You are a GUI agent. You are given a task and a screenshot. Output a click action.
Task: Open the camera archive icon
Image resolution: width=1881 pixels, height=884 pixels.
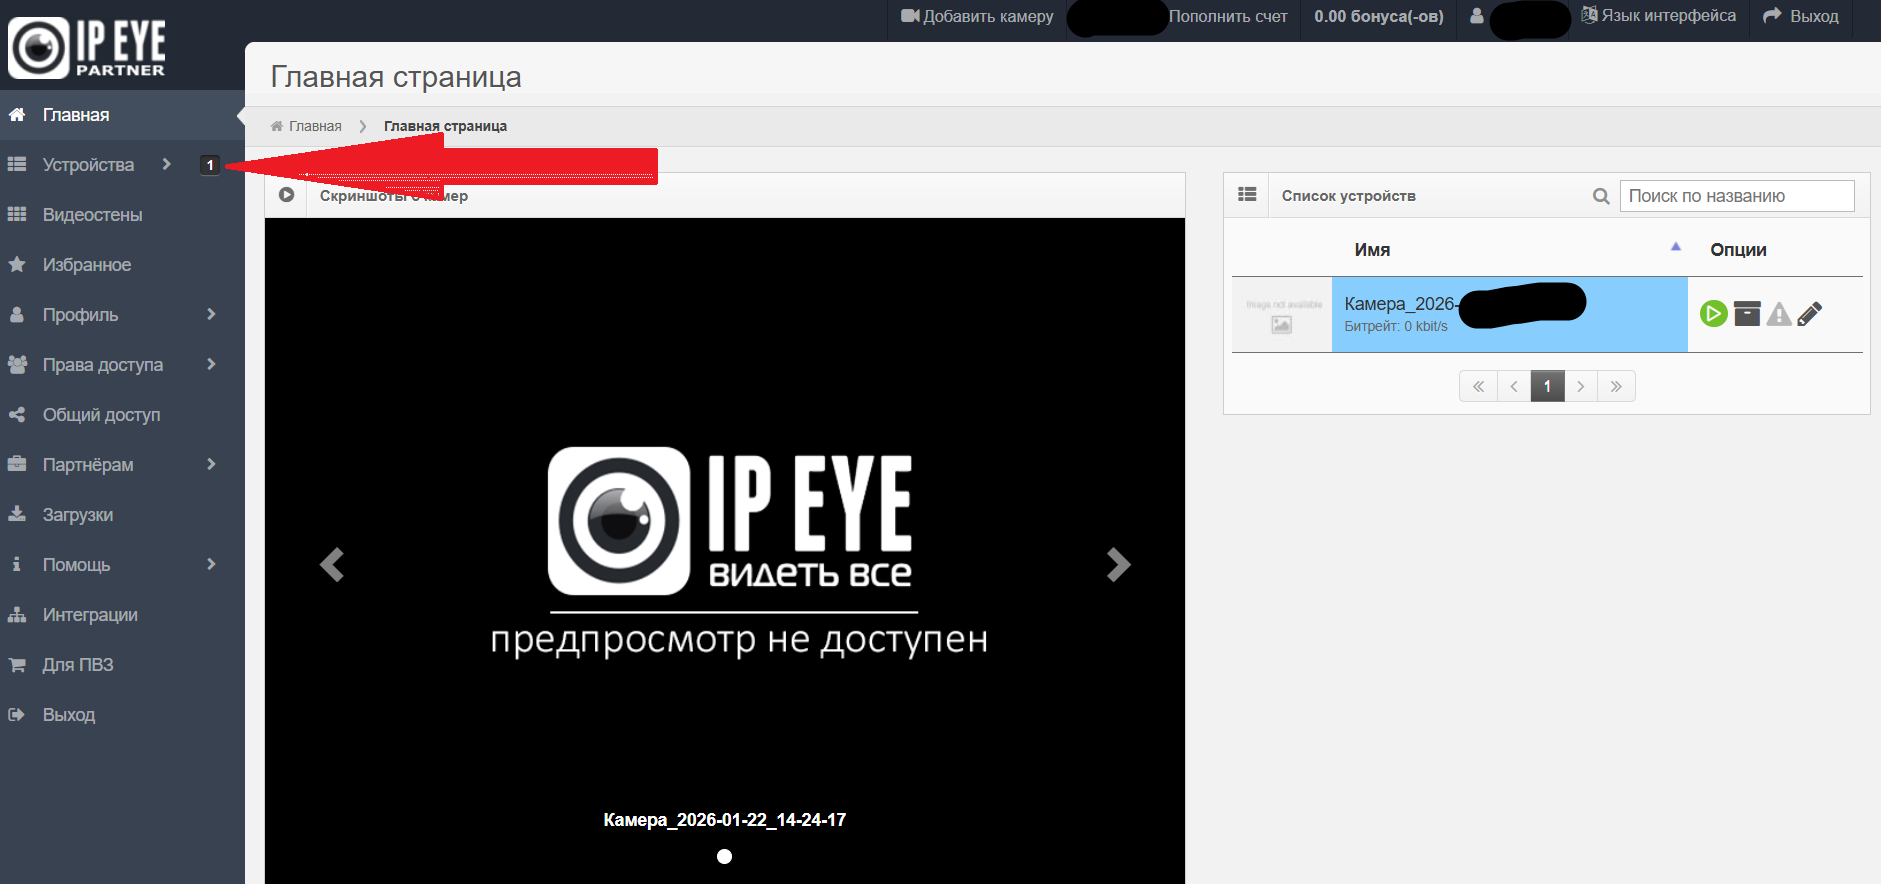(1746, 314)
